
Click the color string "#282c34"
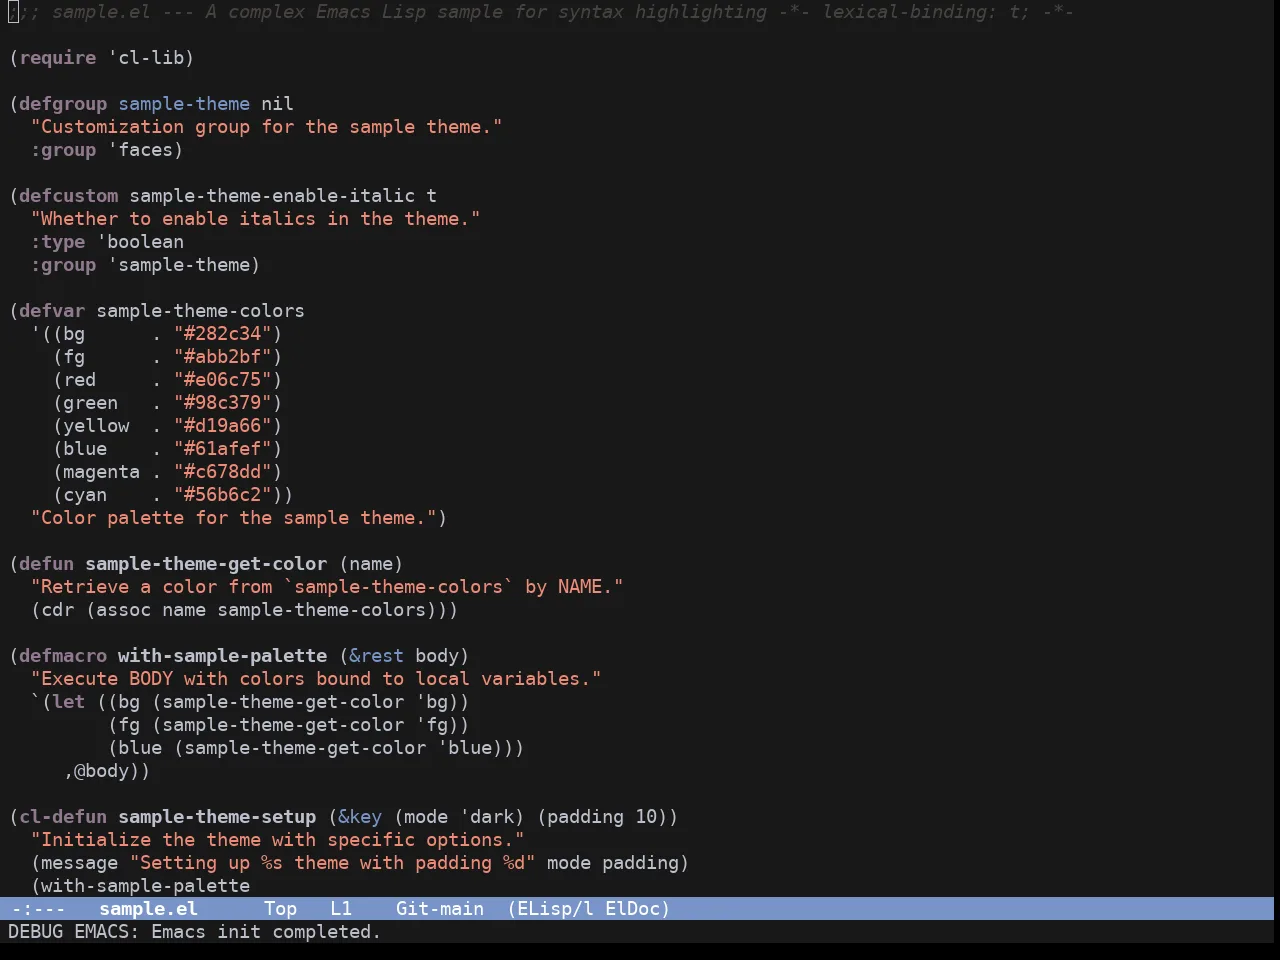pos(223,334)
